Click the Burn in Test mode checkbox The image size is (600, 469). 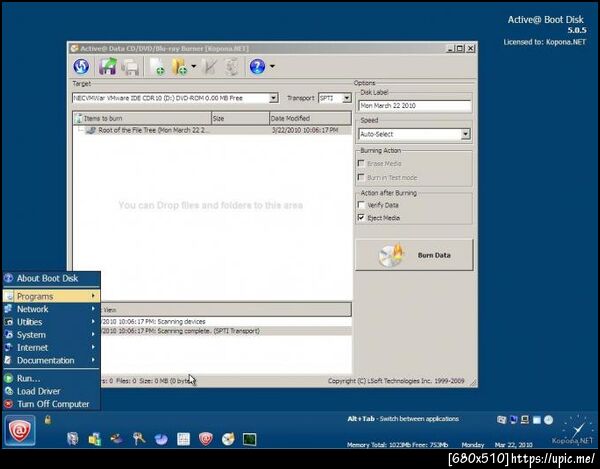361,177
